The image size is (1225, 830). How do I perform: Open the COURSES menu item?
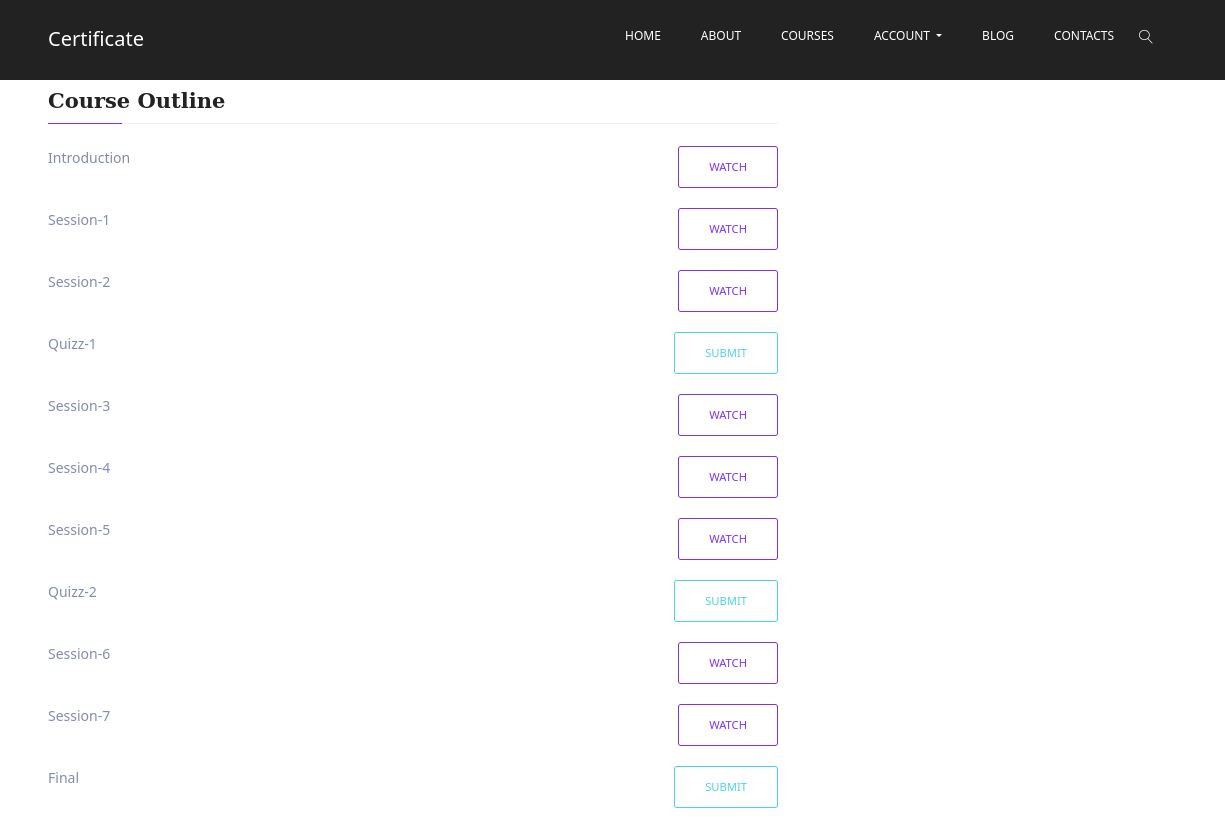coord(807,36)
